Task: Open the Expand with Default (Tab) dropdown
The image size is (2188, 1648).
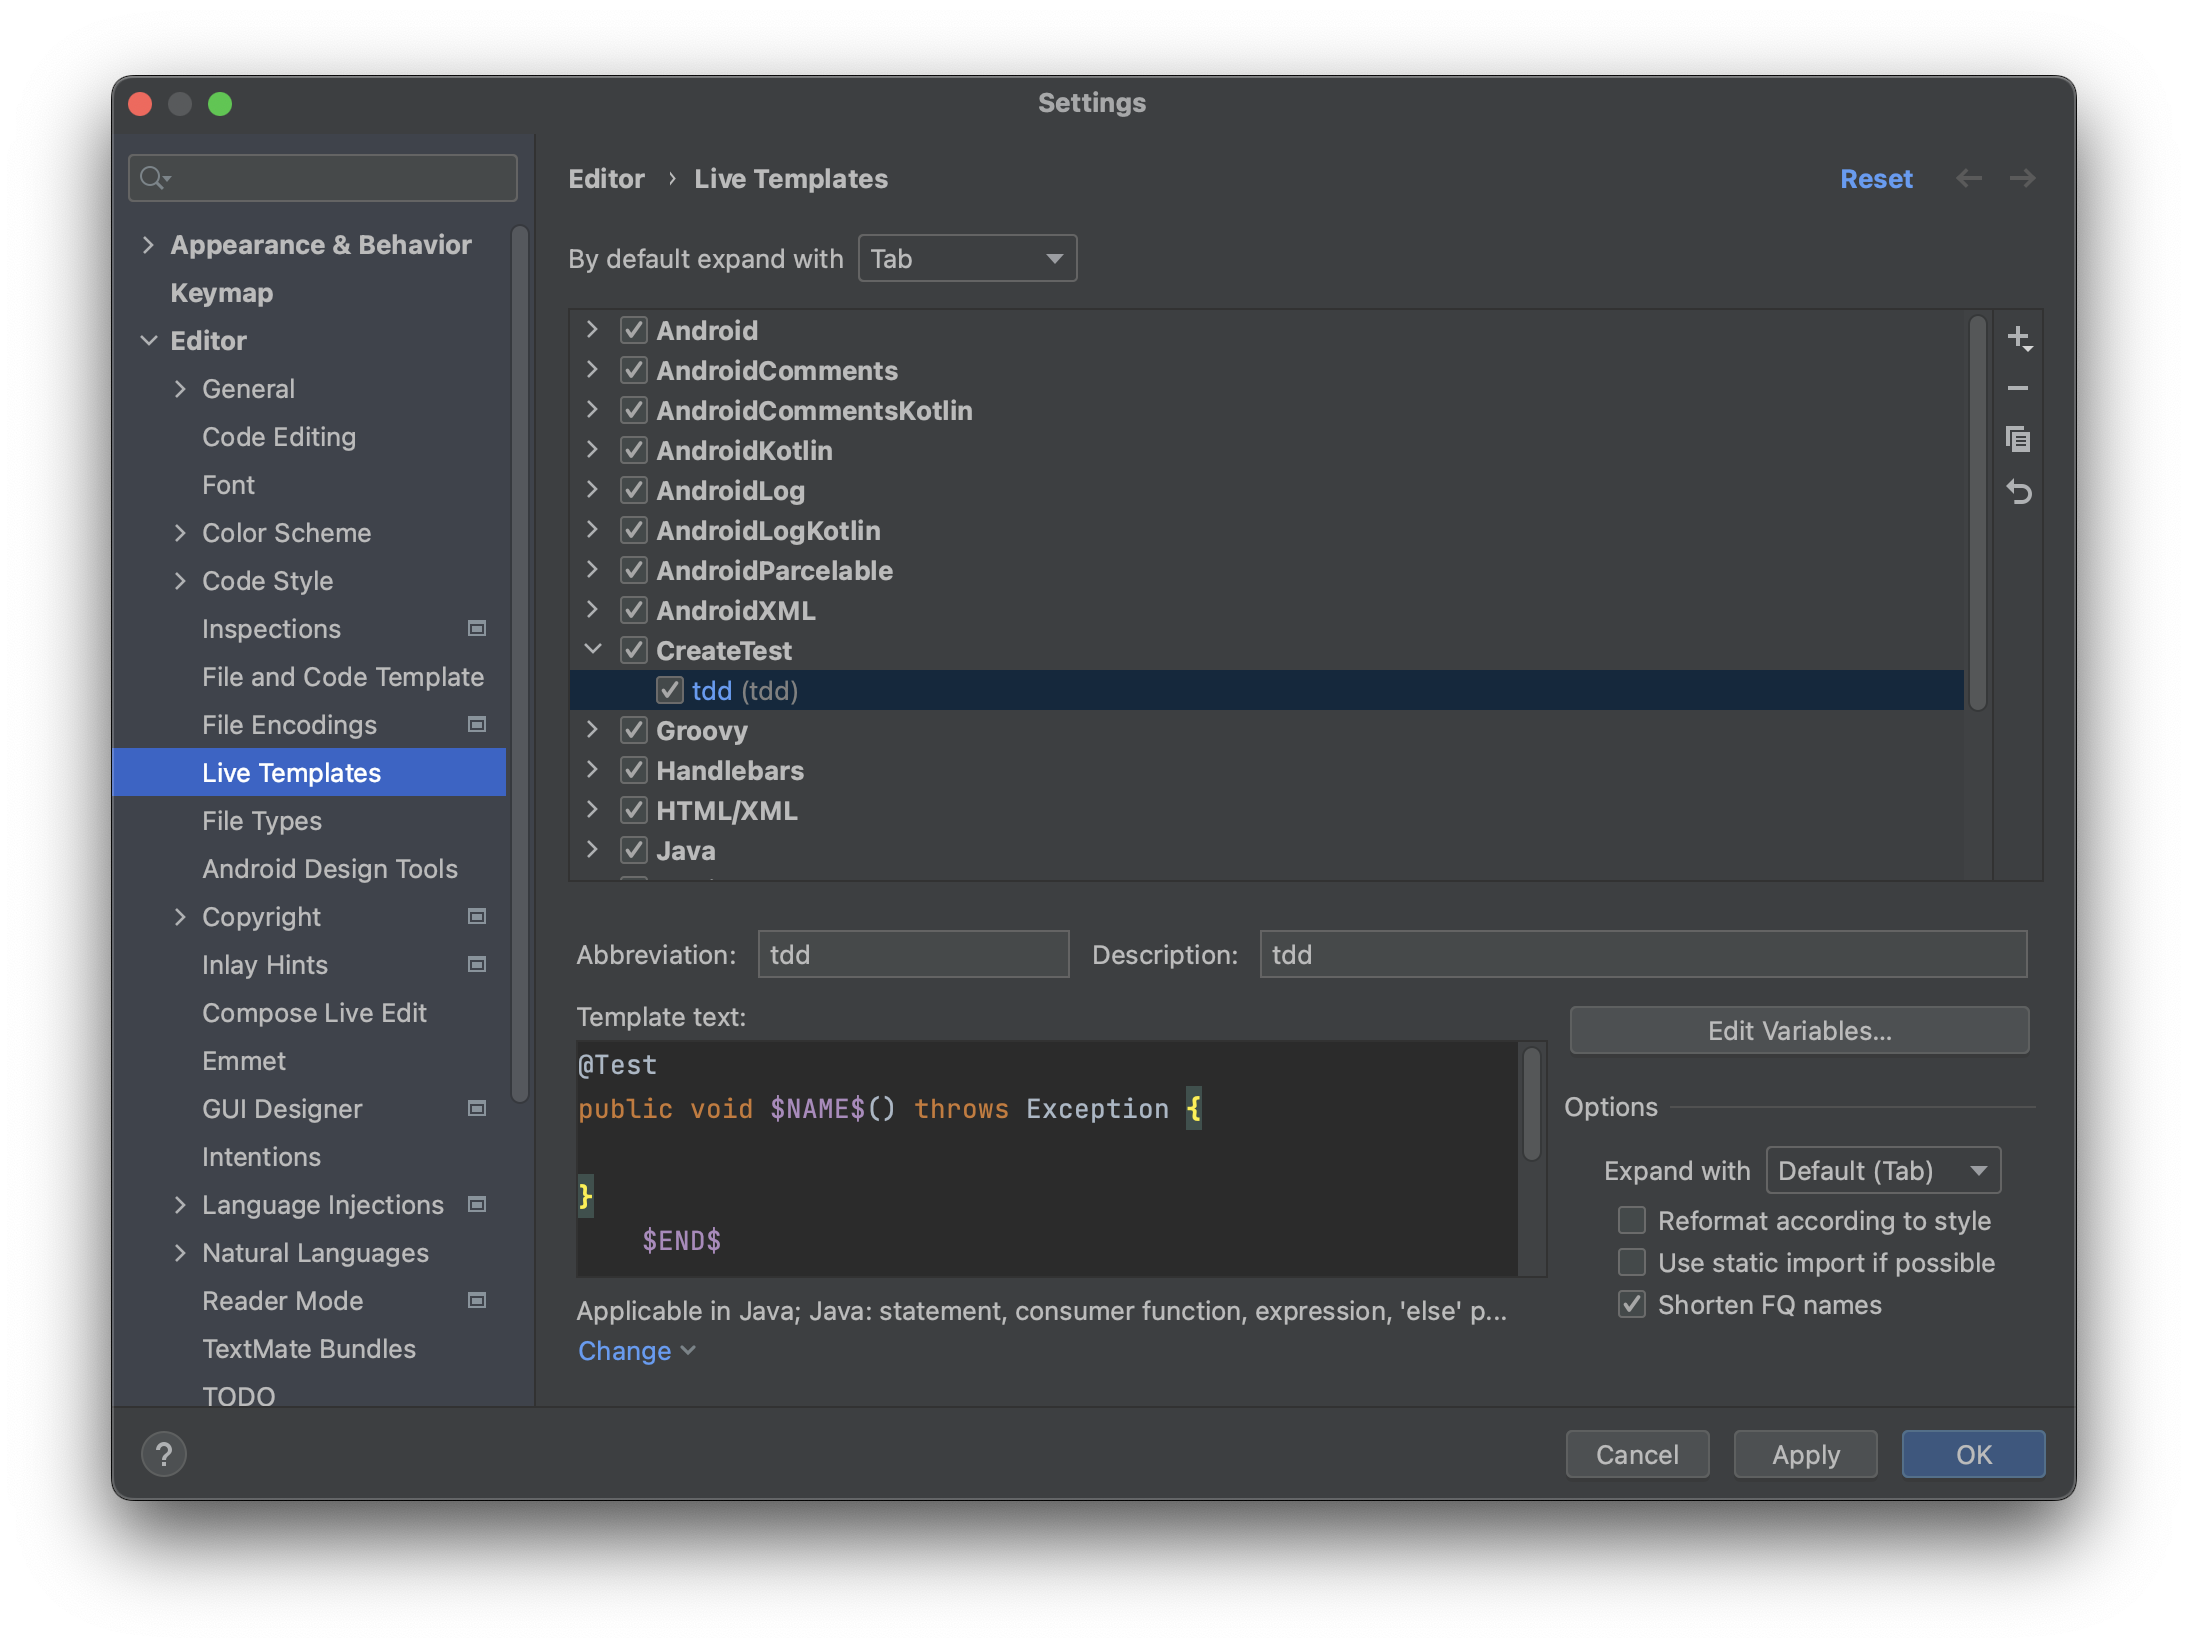Action: coord(1883,1170)
